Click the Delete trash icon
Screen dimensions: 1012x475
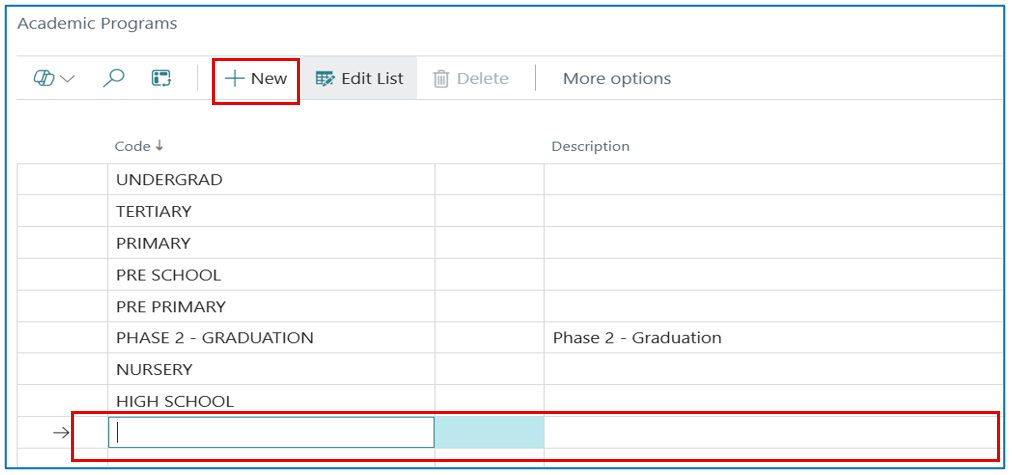pos(441,79)
